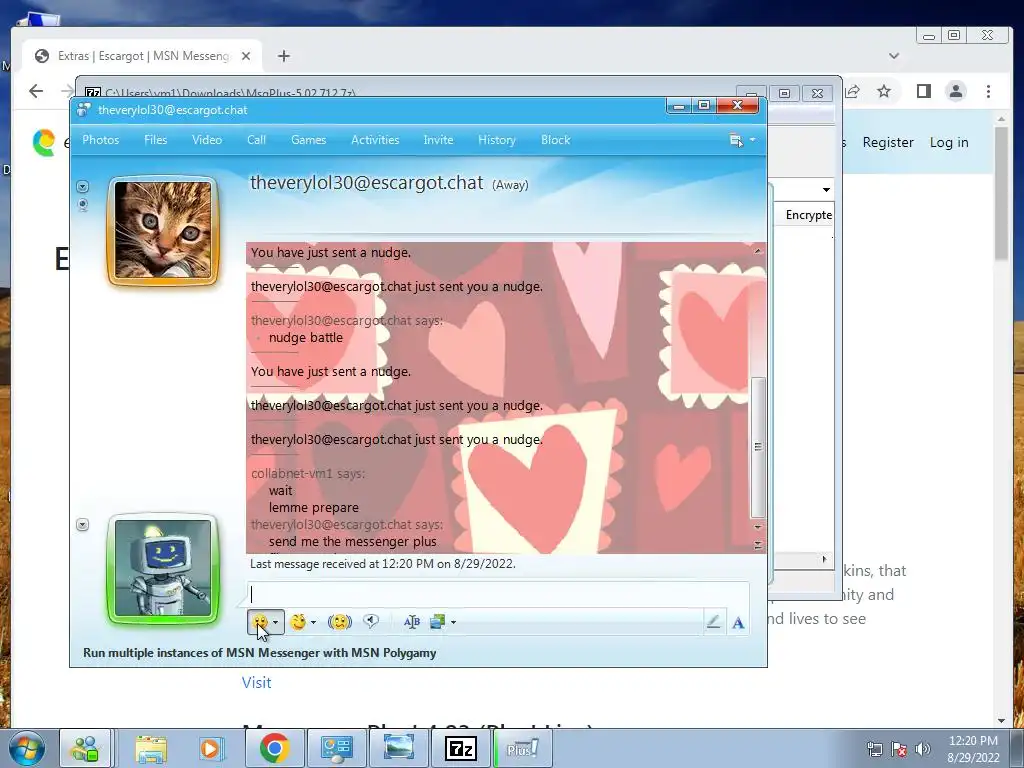
Task: Toggle the handwriting pen mode
Action: [713, 622]
